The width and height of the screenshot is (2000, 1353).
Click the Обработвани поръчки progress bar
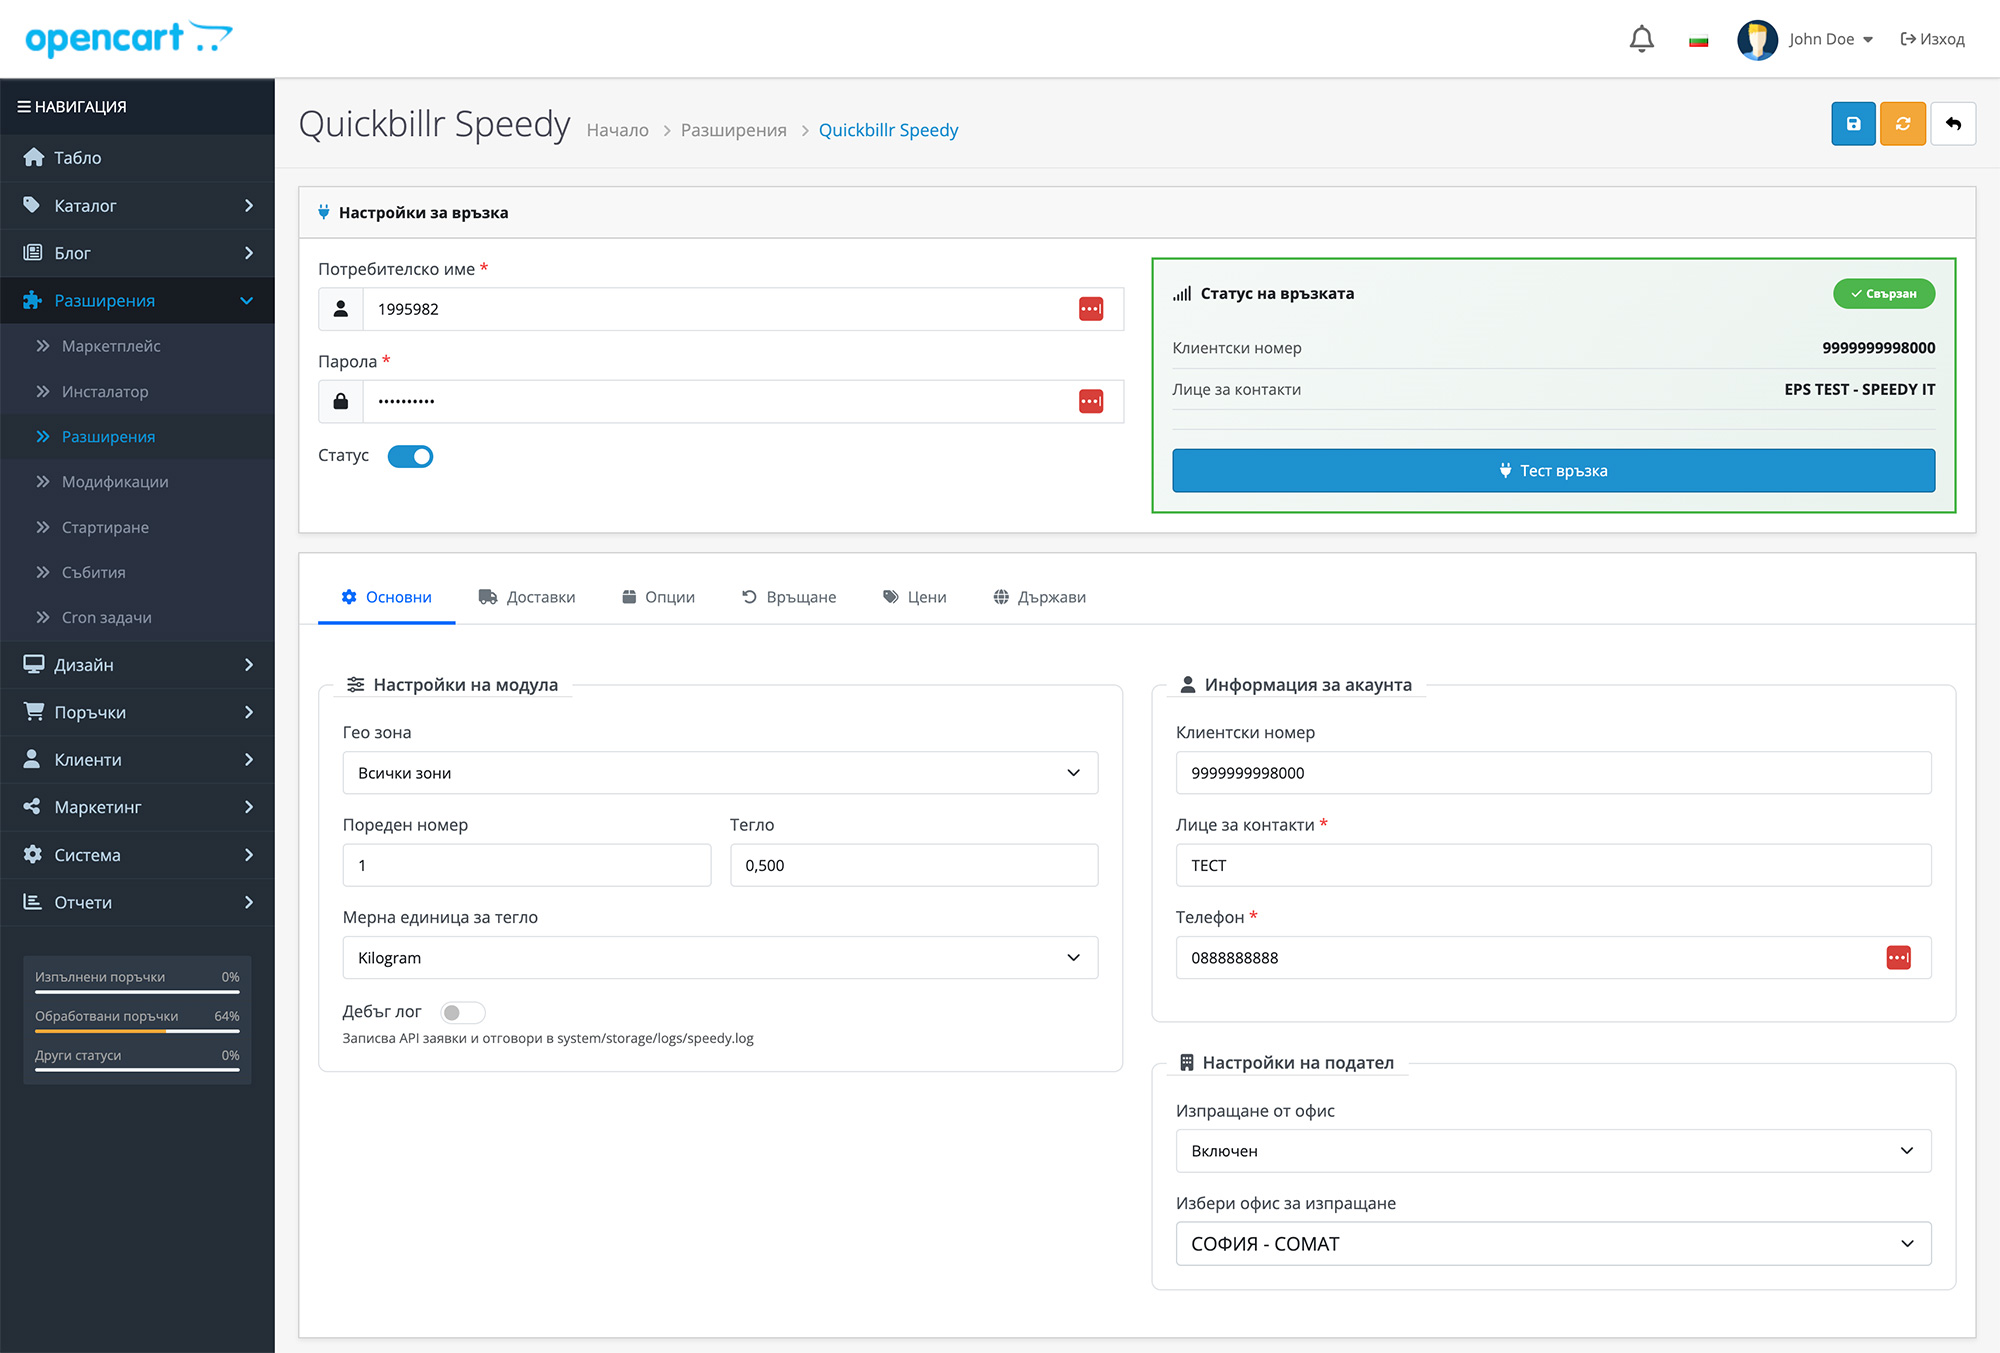137,1030
